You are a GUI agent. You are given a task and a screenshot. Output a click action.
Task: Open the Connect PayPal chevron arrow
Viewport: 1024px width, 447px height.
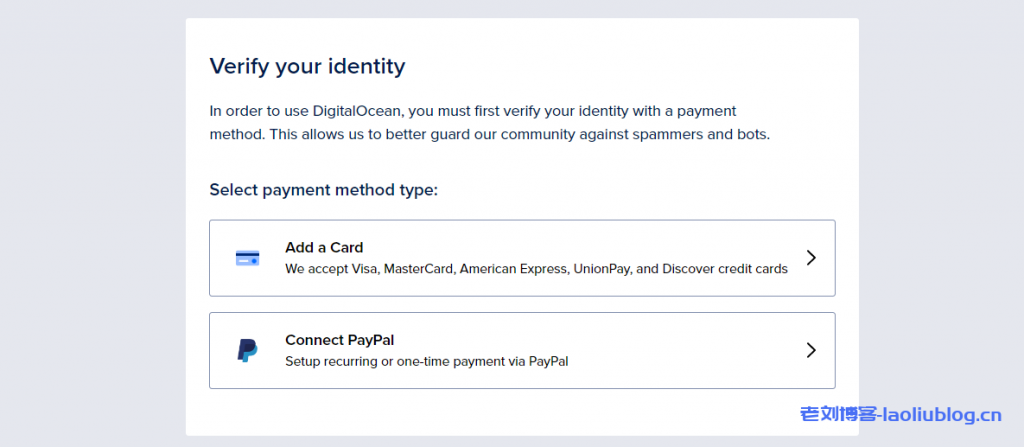(x=811, y=350)
